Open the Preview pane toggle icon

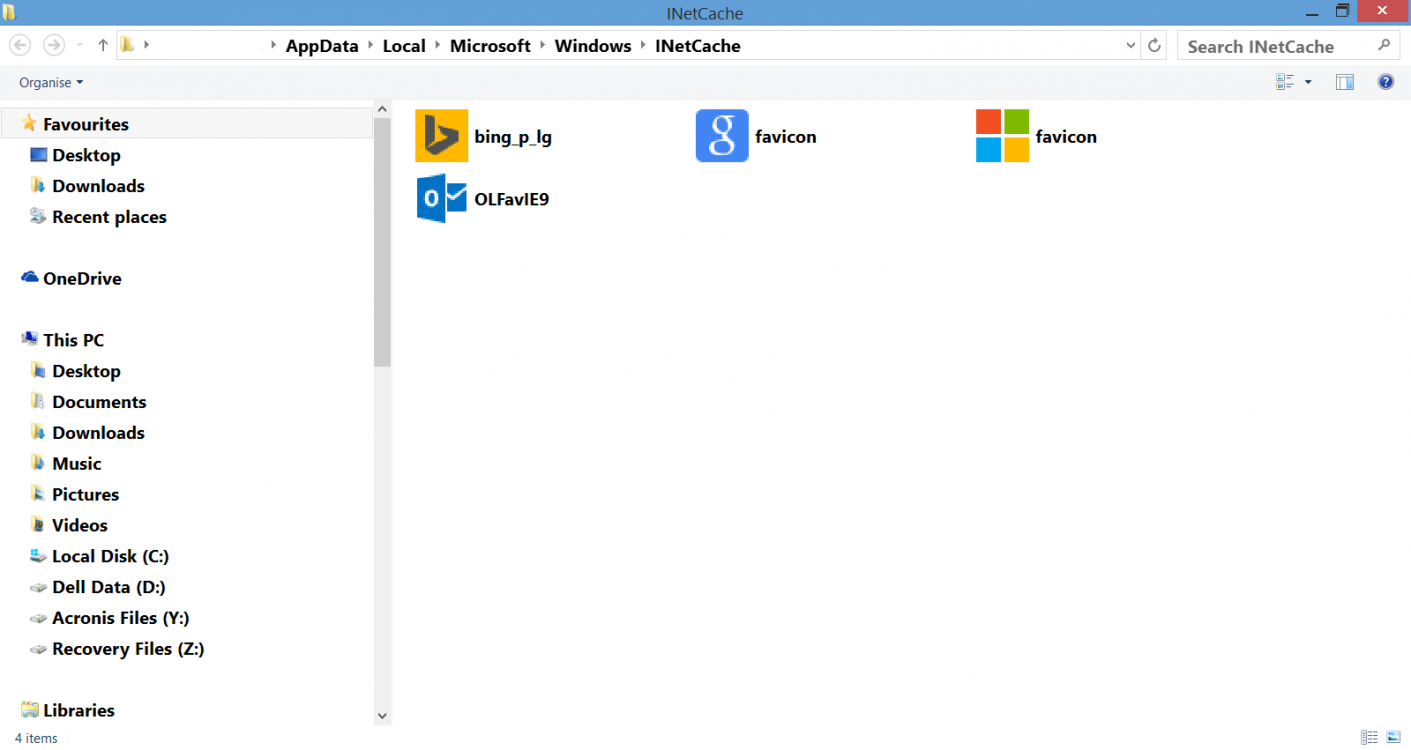coord(1344,81)
